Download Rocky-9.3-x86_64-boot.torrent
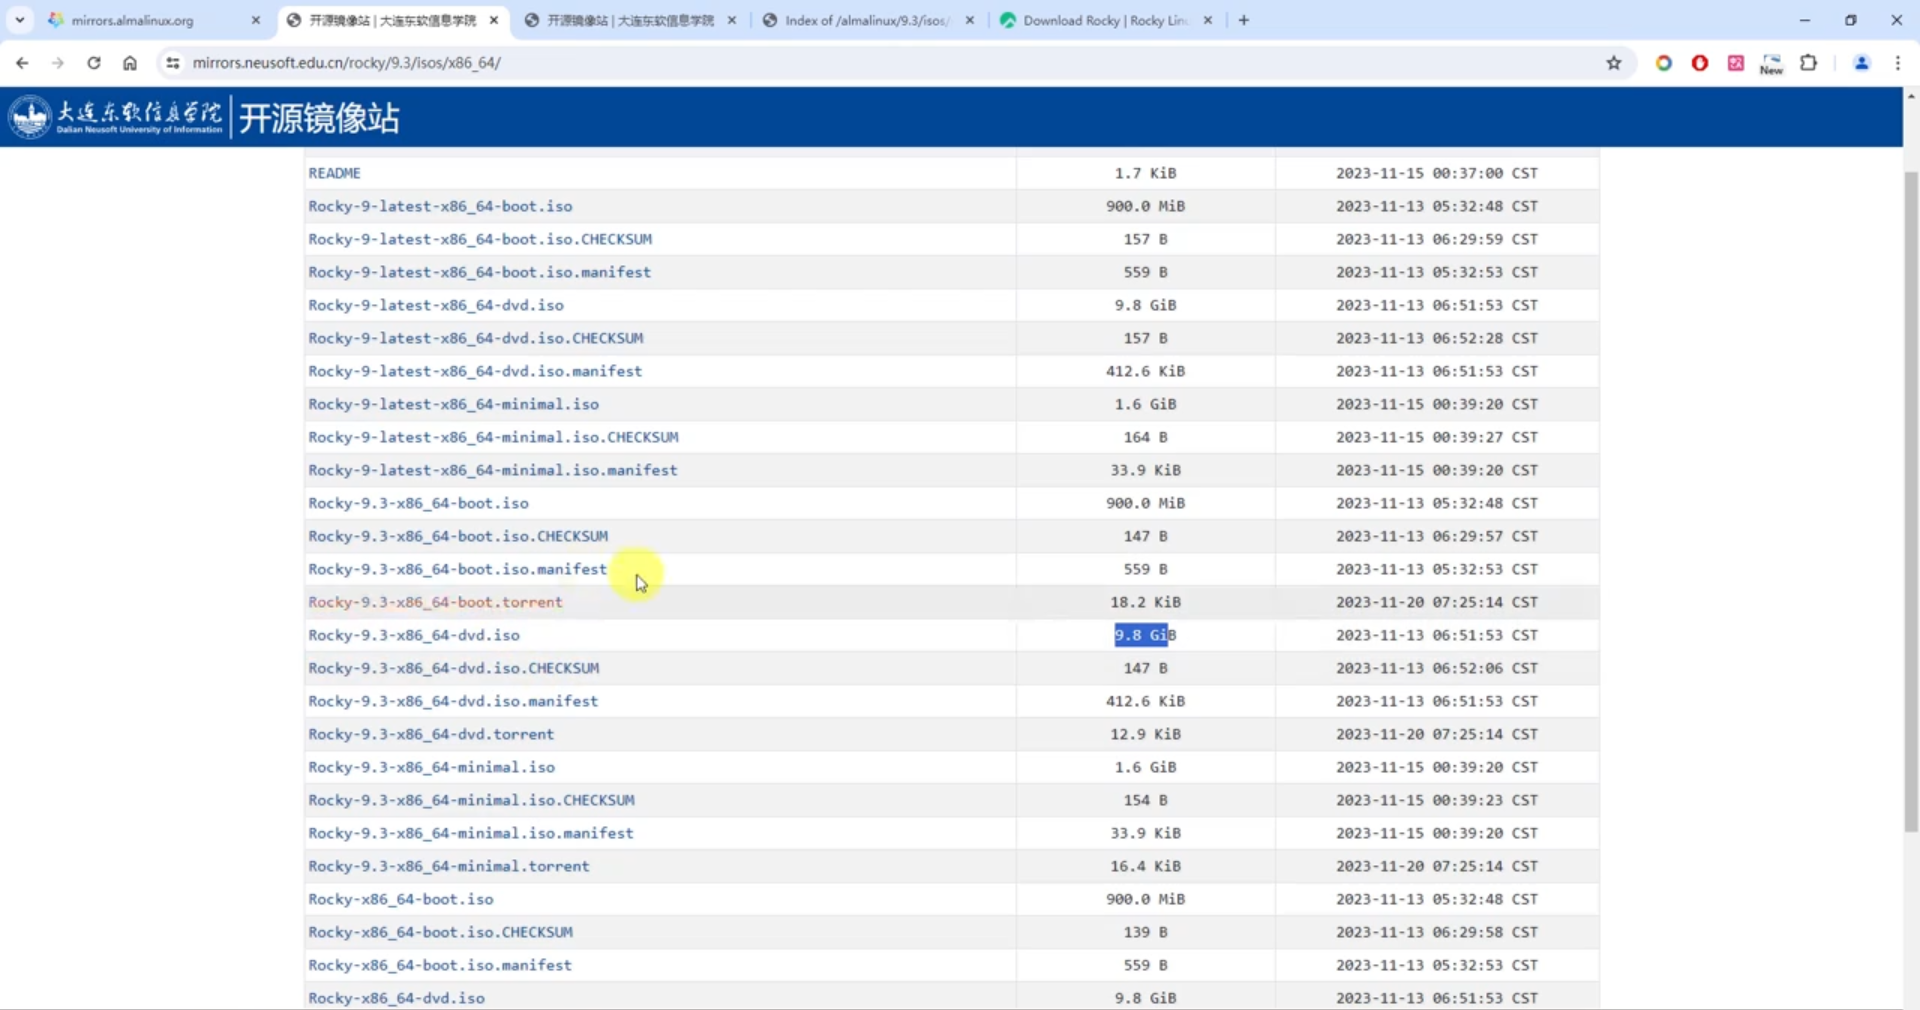The image size is (1920, 1010). 435,602
